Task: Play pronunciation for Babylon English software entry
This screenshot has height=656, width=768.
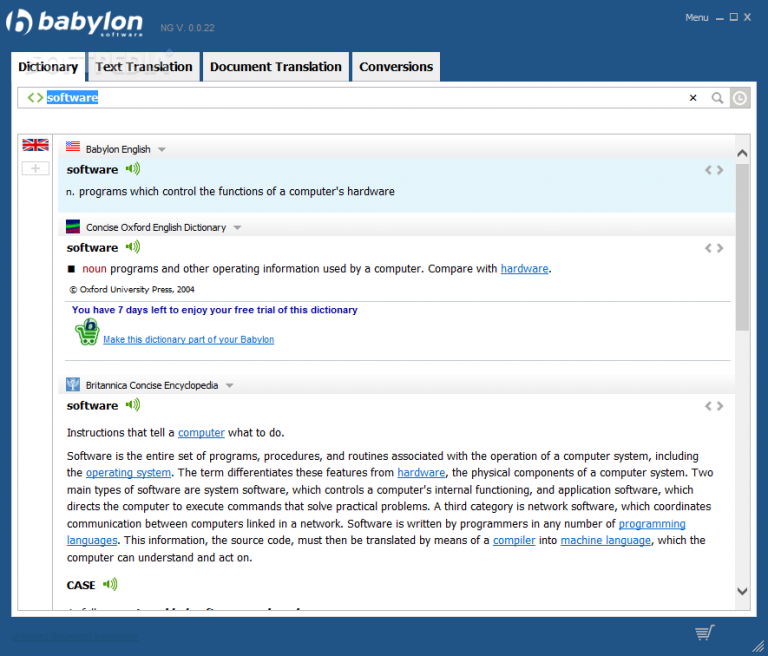Action: coord(132,169)
